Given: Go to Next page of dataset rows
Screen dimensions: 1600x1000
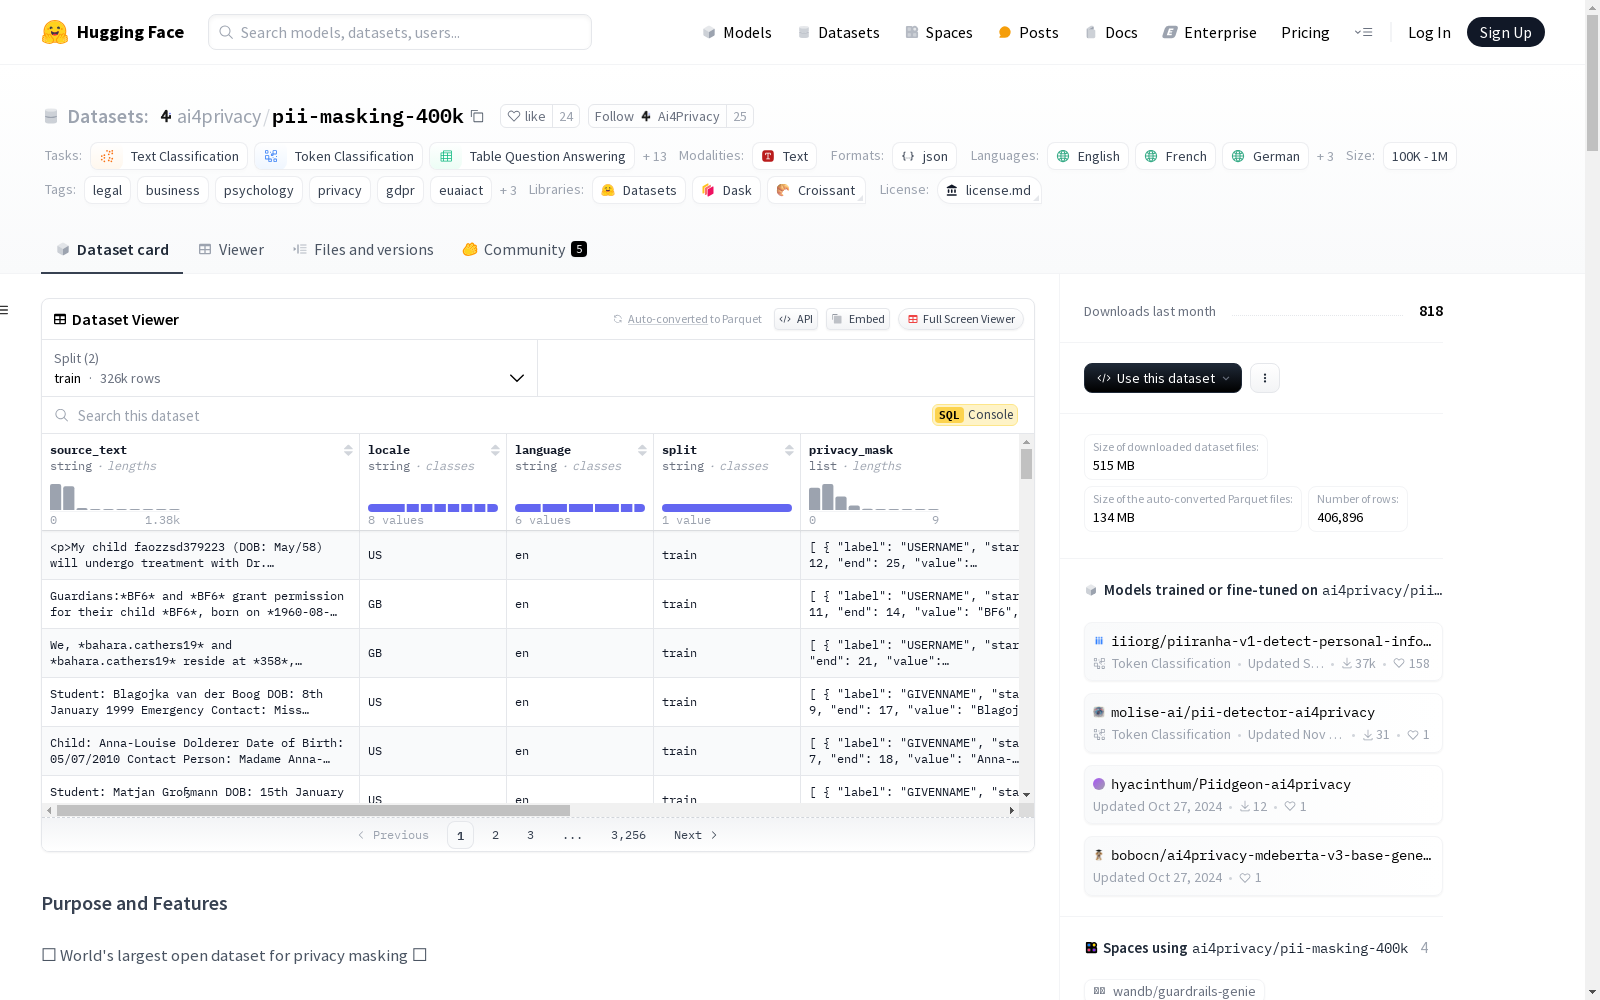Looking at the screenshot, I should 696,835.
